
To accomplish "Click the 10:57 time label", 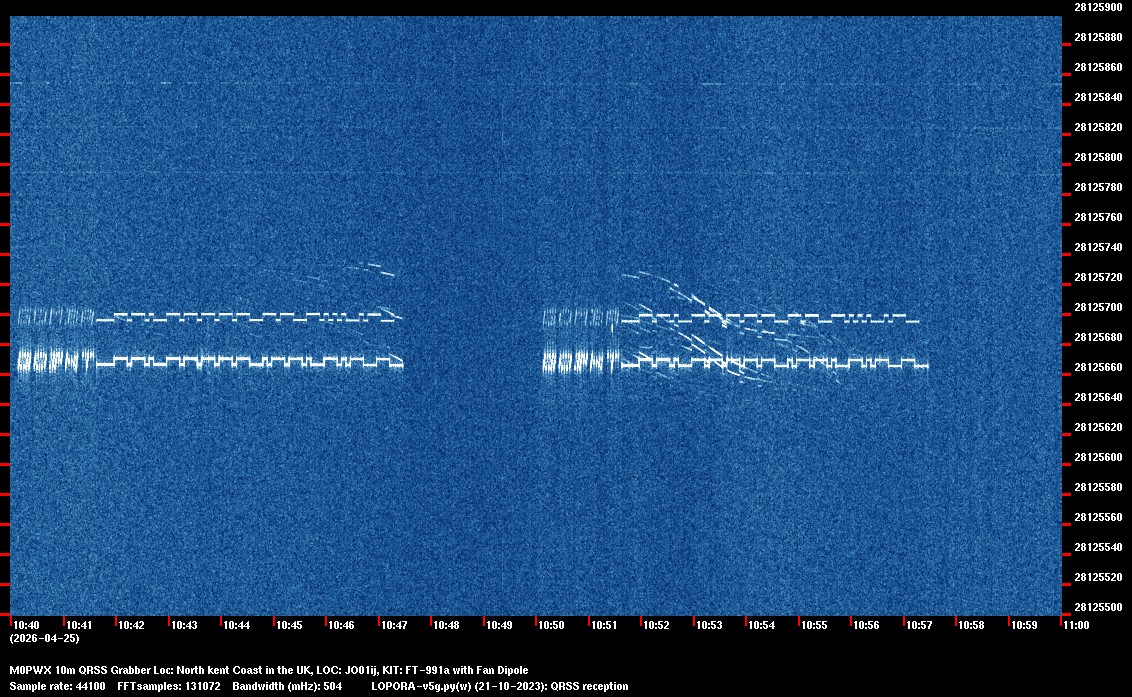I will [x=918, y=625].
